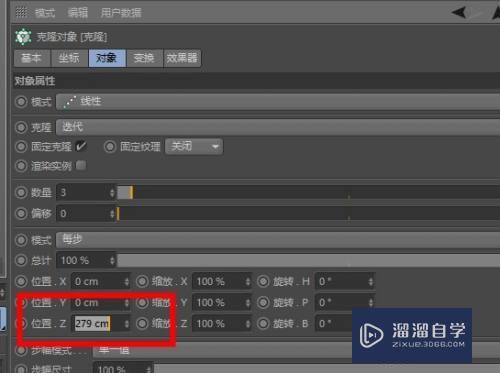The height and width of the screenshot is (373, 500).
Task: Open the 编辑 menu
Action: tap(78, 13)
